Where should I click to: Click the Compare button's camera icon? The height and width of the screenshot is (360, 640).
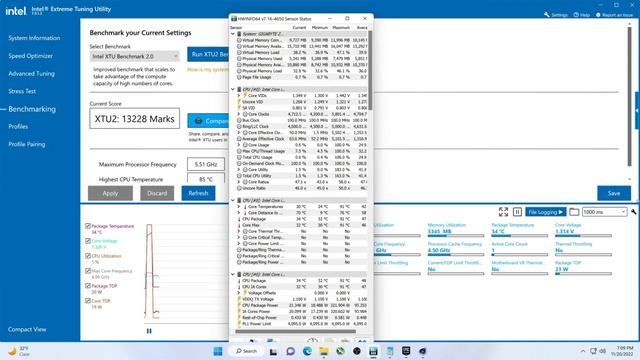tap(198, 121)
